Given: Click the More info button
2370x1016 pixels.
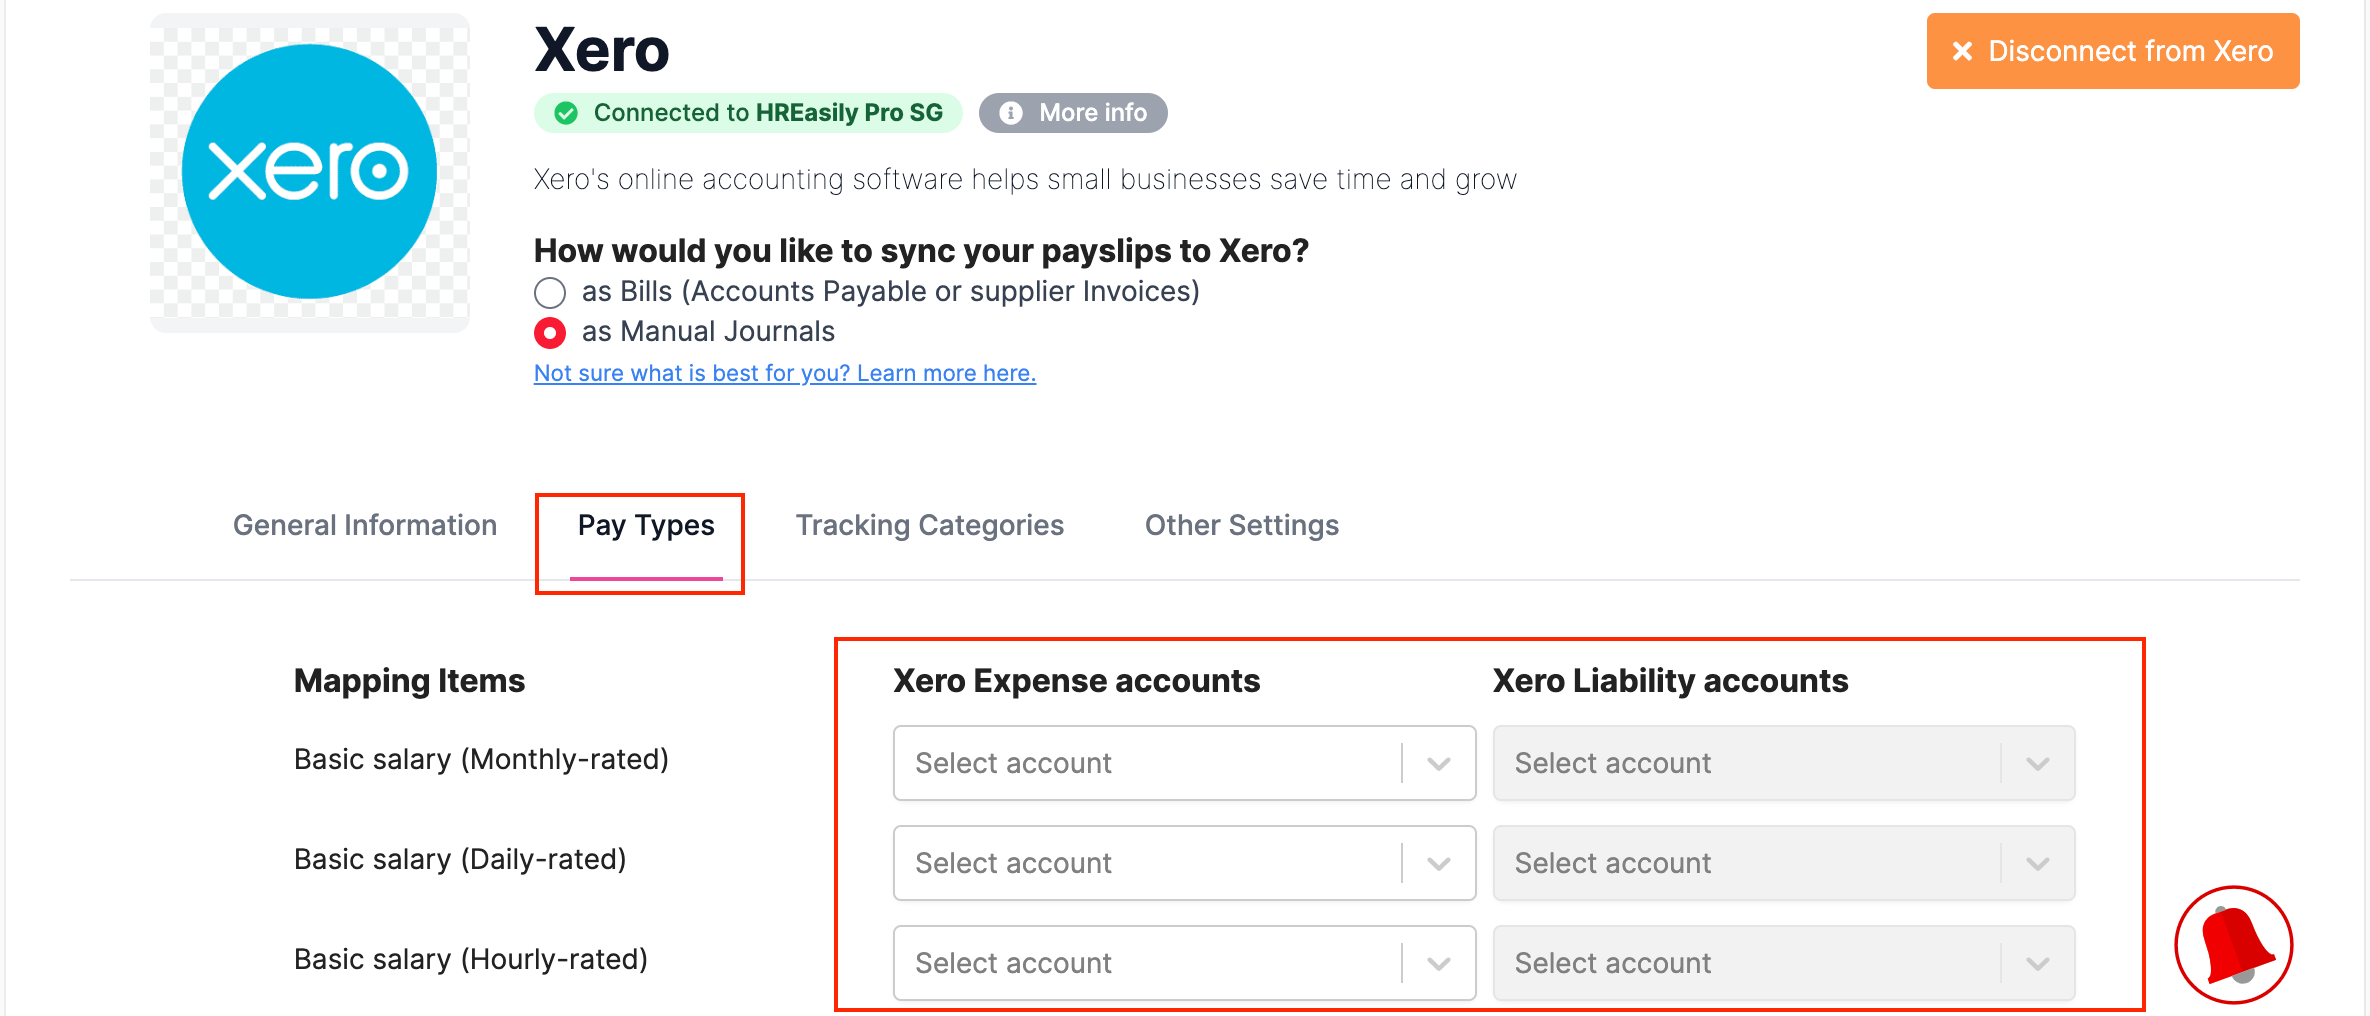Looking at the screenshot, I should pos(1073,113).
